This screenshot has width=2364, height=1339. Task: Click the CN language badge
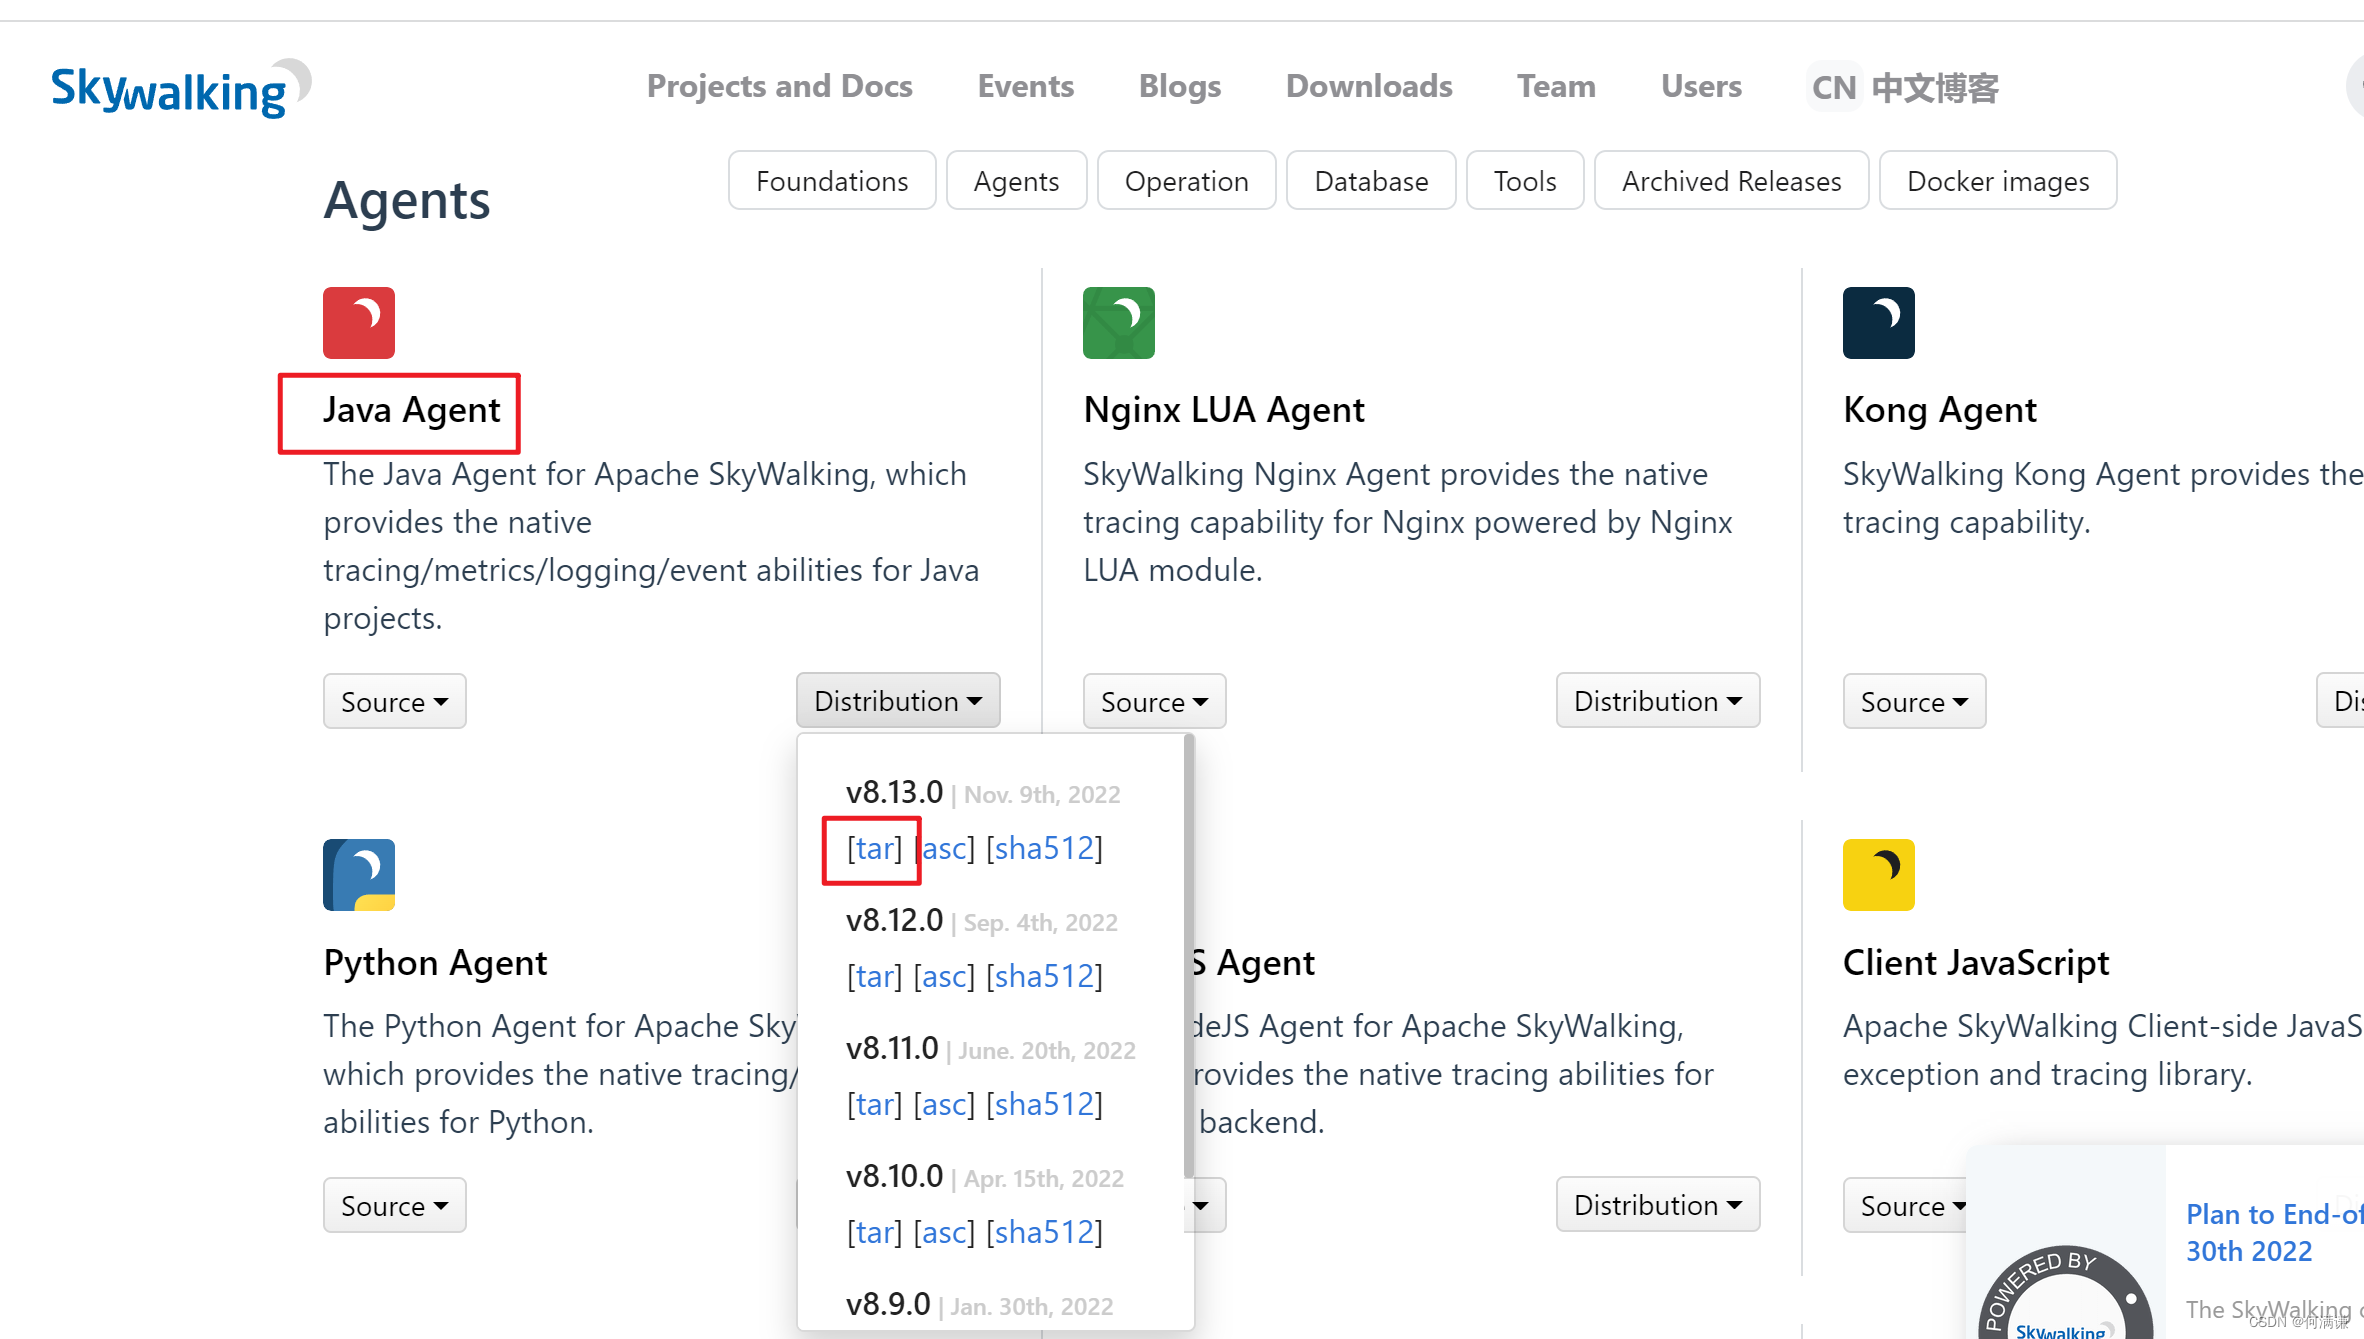tap(1833, 87)
